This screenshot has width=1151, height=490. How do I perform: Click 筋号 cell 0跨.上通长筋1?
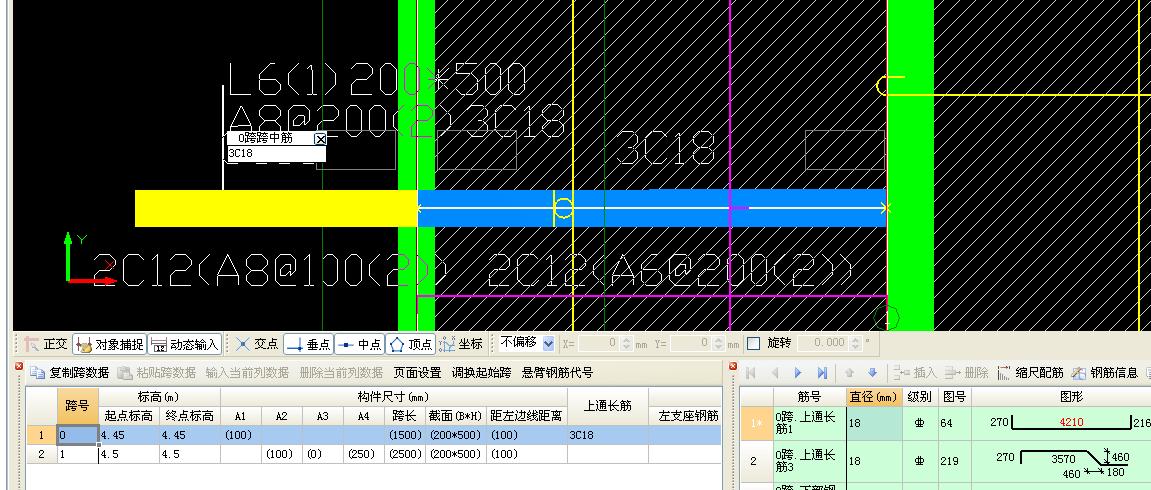(810, 423)
